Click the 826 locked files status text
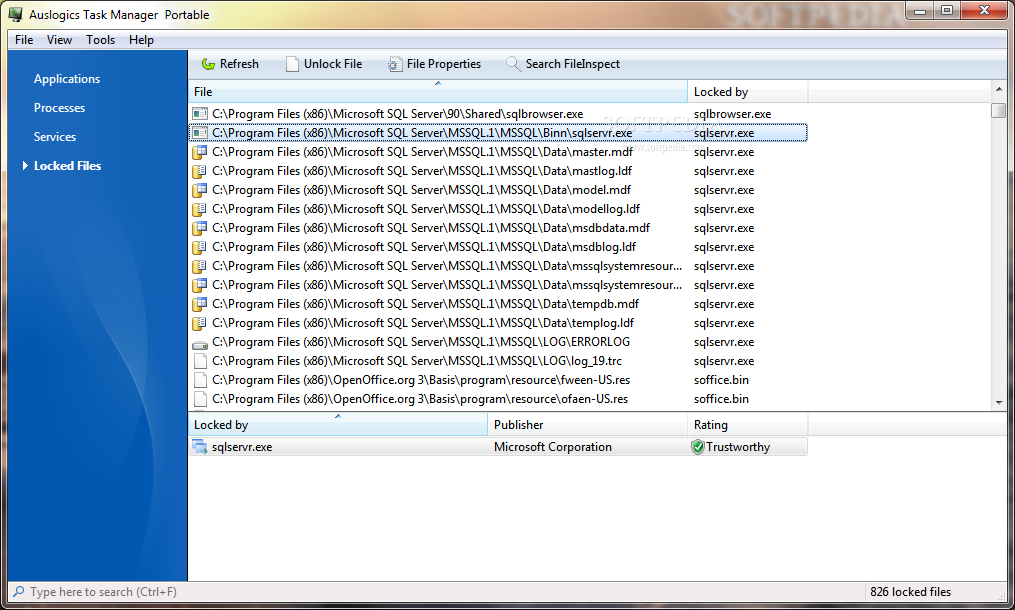The image size is (1015, 610). pyautogui.click(x=910, y=592)
